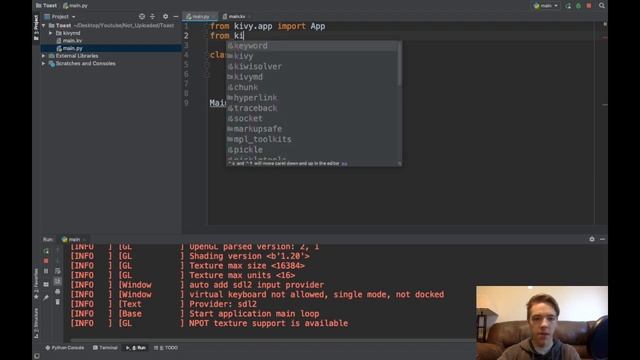Toggle scroll to end in Run console
The image size is (640, 360).
[x=58, y=281]
